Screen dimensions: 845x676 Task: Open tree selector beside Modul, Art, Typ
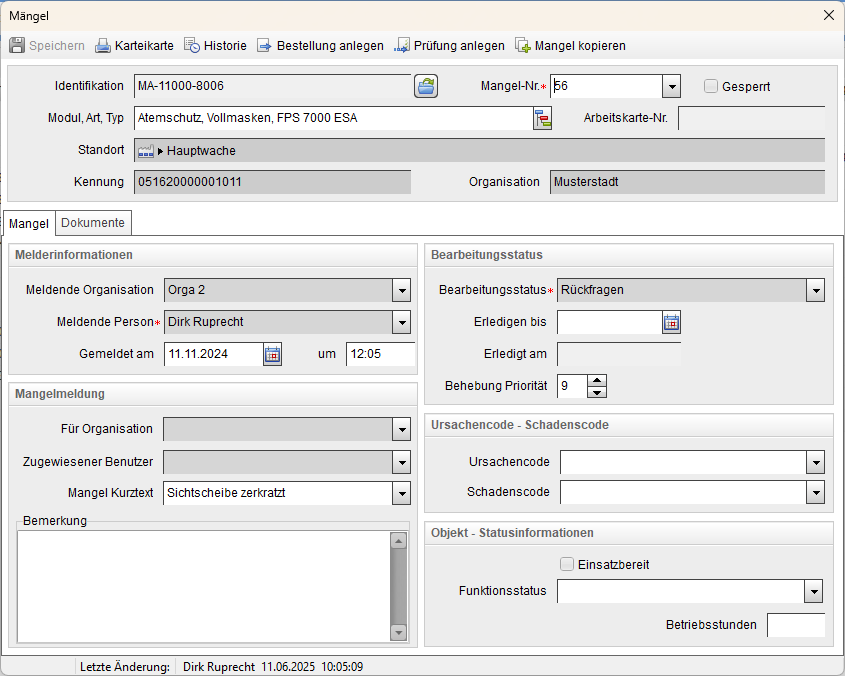pyautogui.click(x=542, y=119)
